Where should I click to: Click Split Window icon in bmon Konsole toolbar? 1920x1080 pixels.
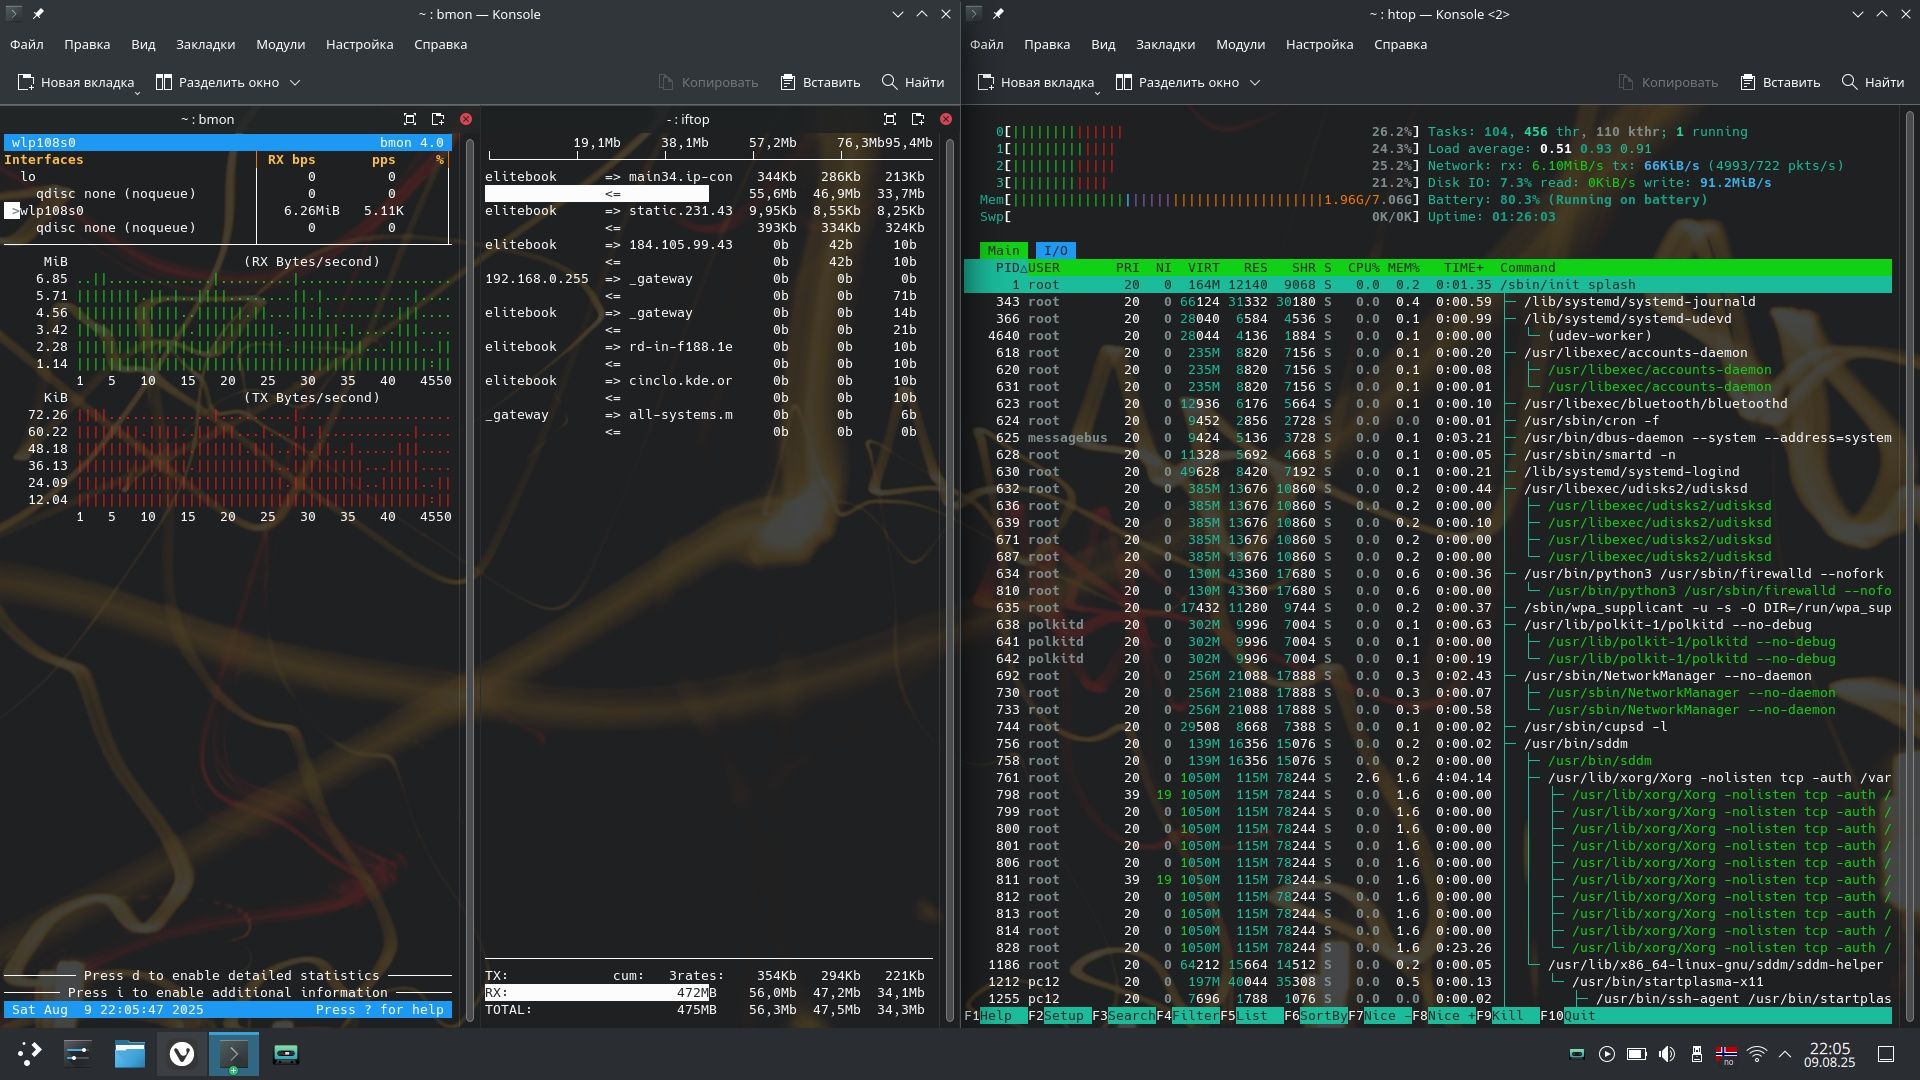click(x=164, y=82)
